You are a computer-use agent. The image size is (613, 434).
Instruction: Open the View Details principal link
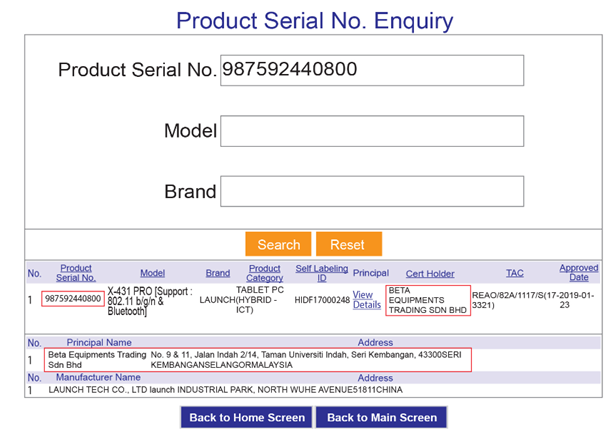(367, 300)
